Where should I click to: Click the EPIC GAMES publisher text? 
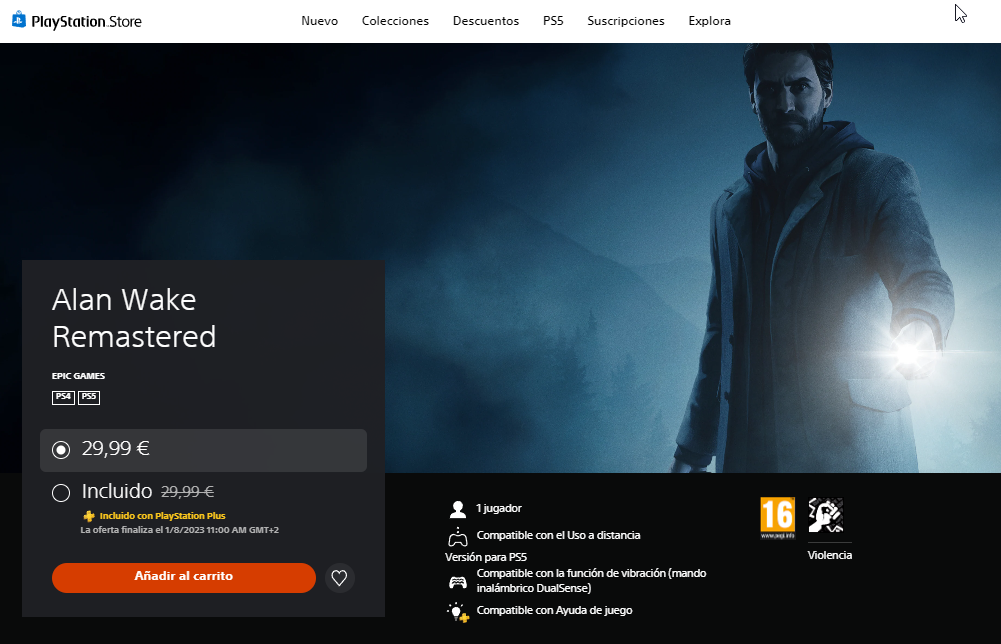79,376
